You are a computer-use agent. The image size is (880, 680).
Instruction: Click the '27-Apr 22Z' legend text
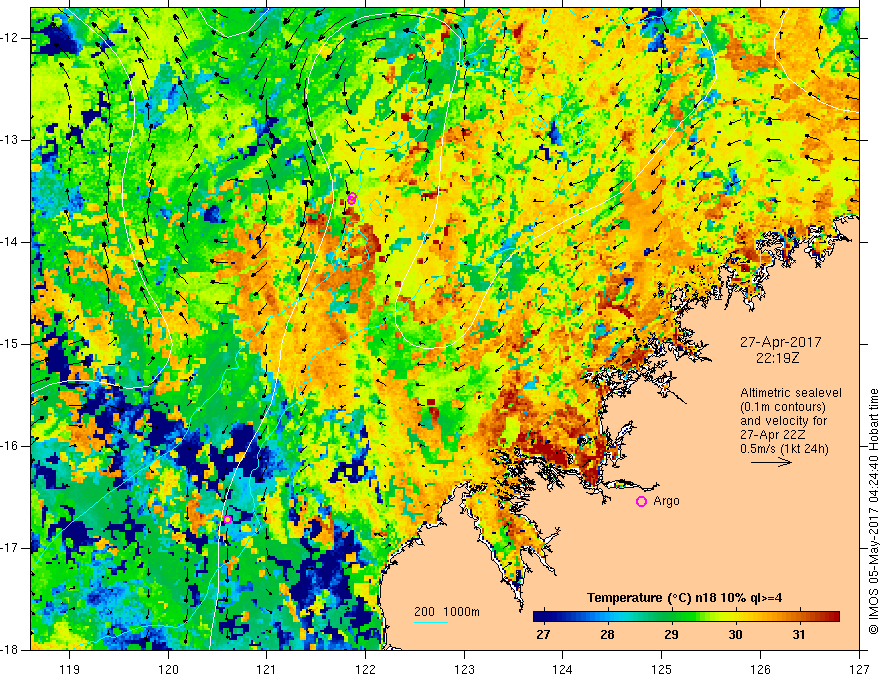coord(774,435)
